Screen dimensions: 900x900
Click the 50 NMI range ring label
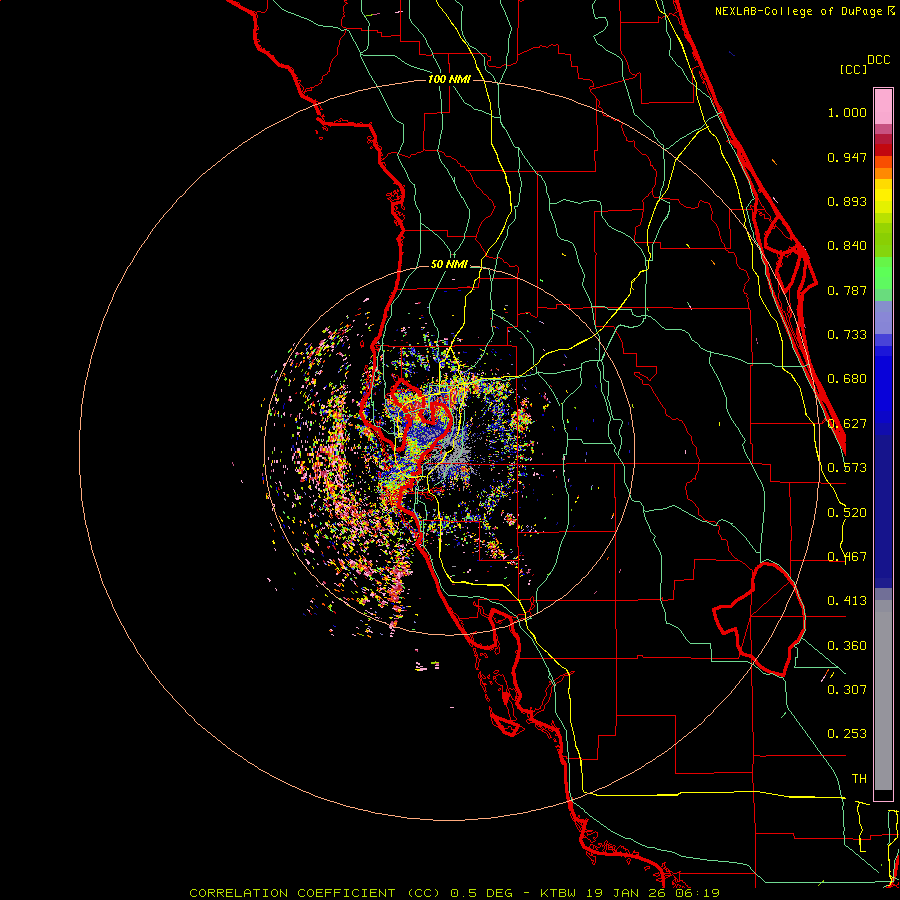point(449,264)
